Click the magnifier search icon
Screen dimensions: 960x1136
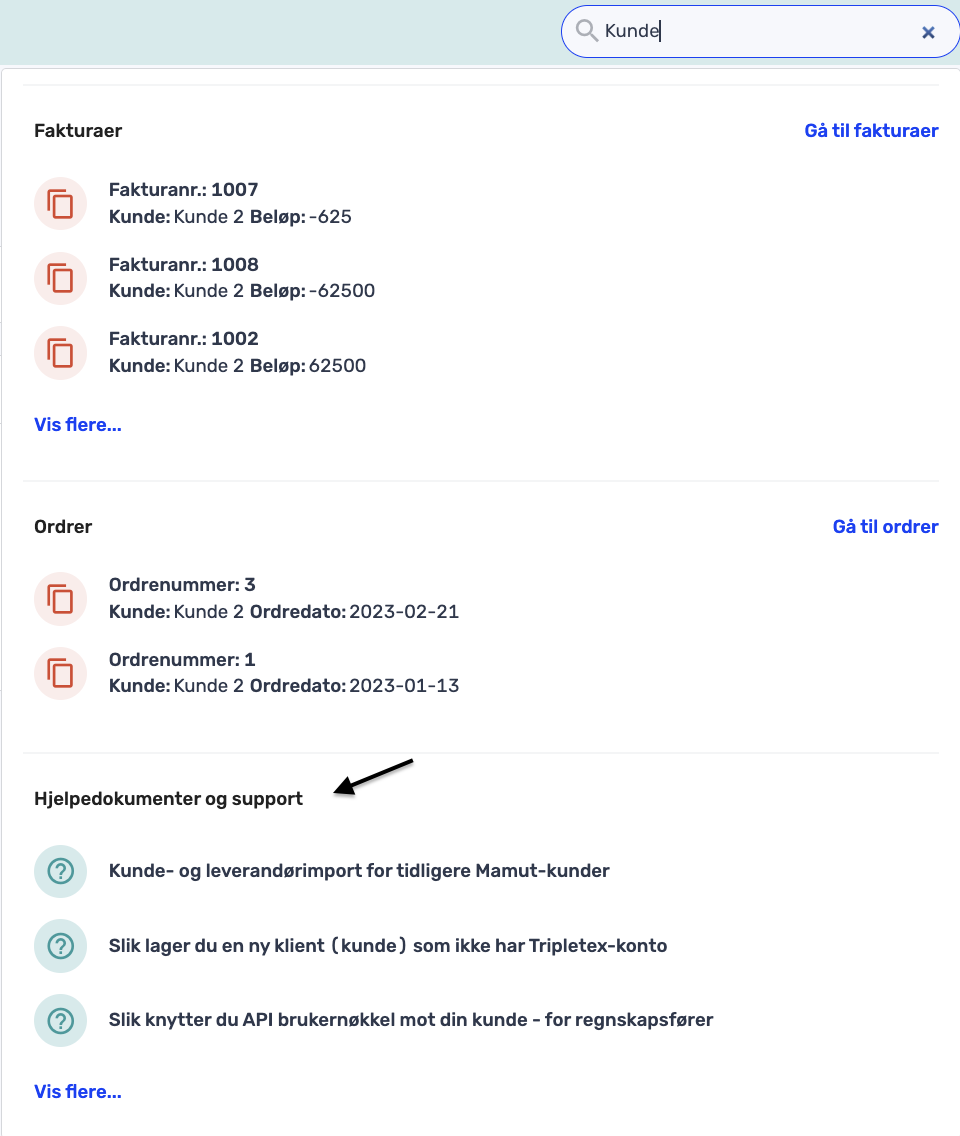click(586, 30)
